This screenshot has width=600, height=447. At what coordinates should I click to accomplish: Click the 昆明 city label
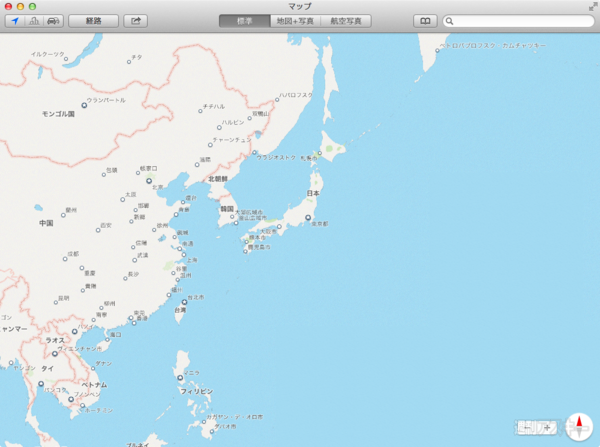pos(64,298)
